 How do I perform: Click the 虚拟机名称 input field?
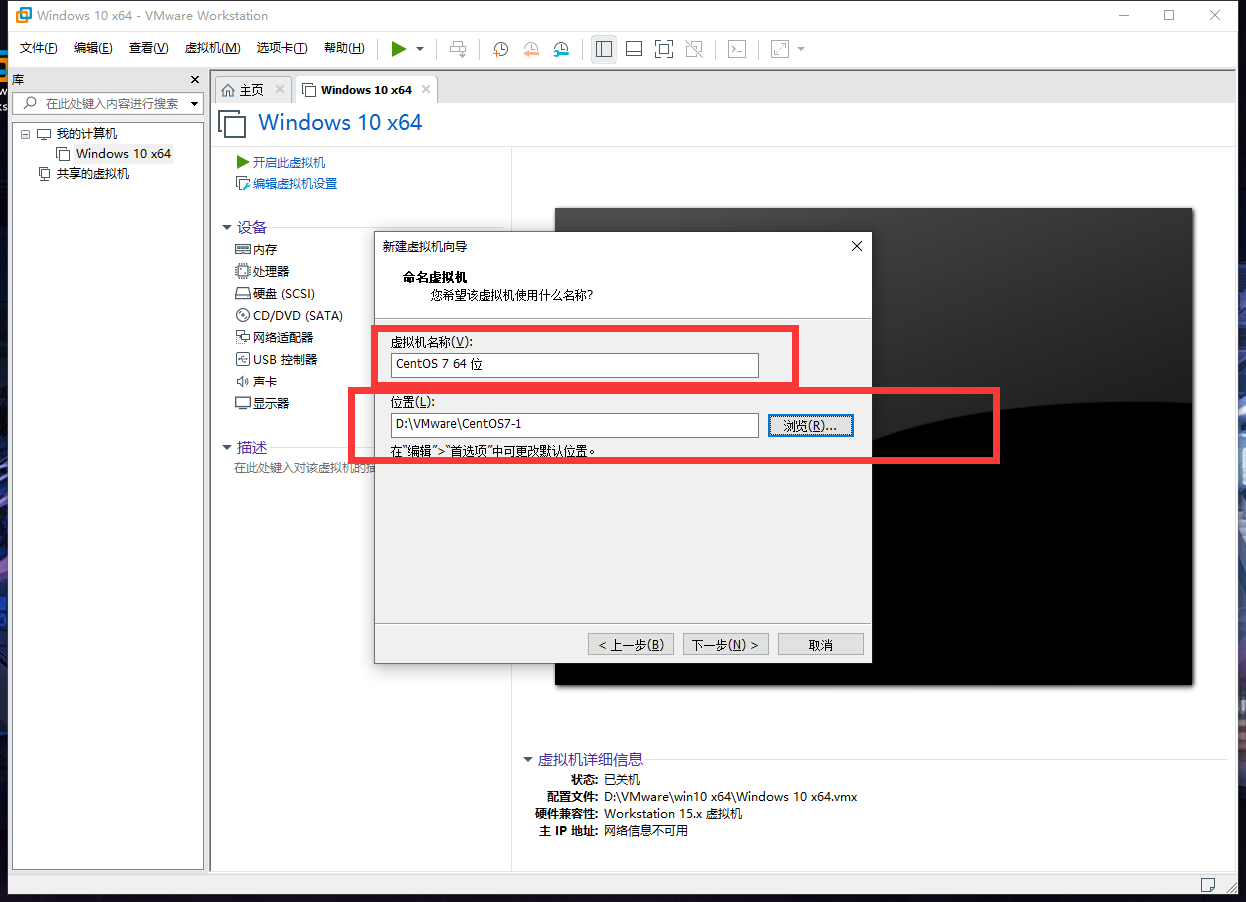(575, 364)
